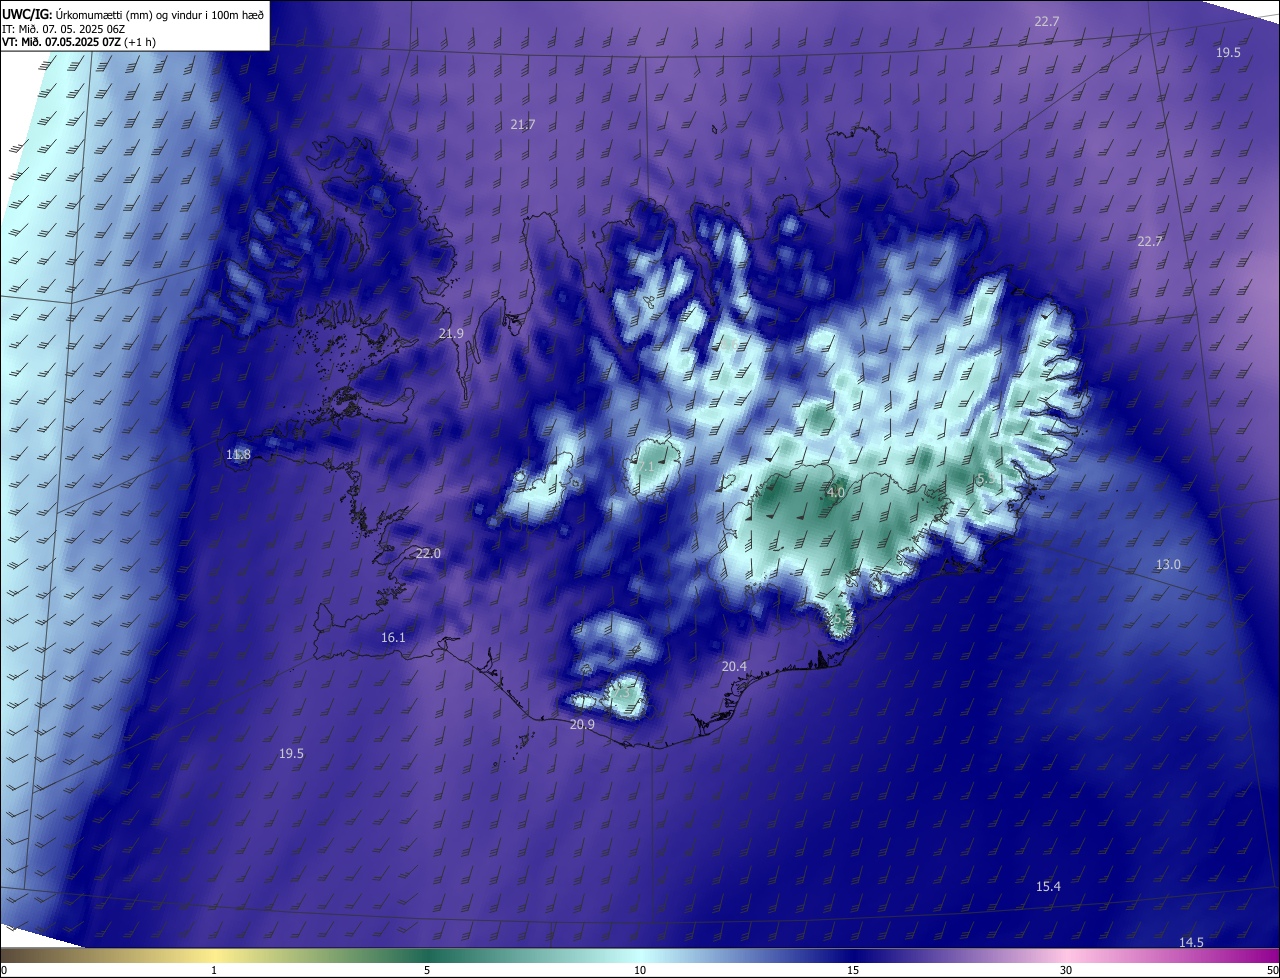Click the '5' tick on the color scale
The width and height of the screenshot is (1280, 978).
(x=427, y=970)
